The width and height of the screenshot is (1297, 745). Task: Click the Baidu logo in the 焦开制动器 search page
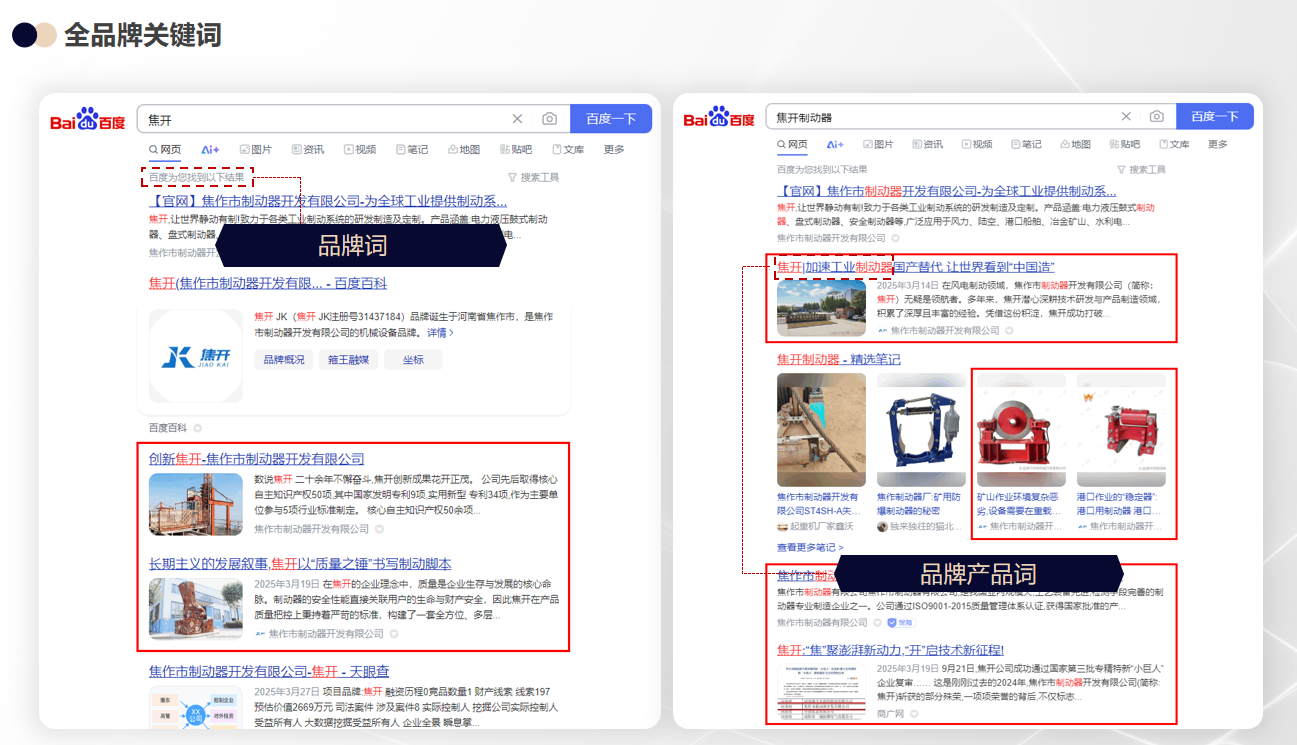pyautogui.click(x=719, y=118)
